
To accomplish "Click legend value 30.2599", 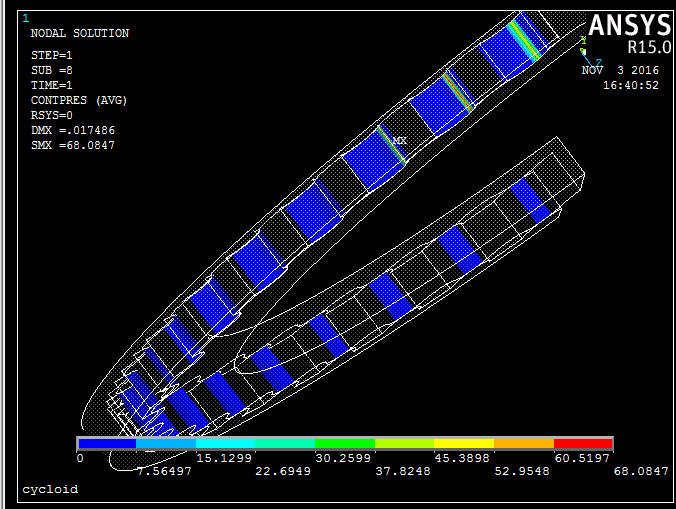I will coord(343,458).
